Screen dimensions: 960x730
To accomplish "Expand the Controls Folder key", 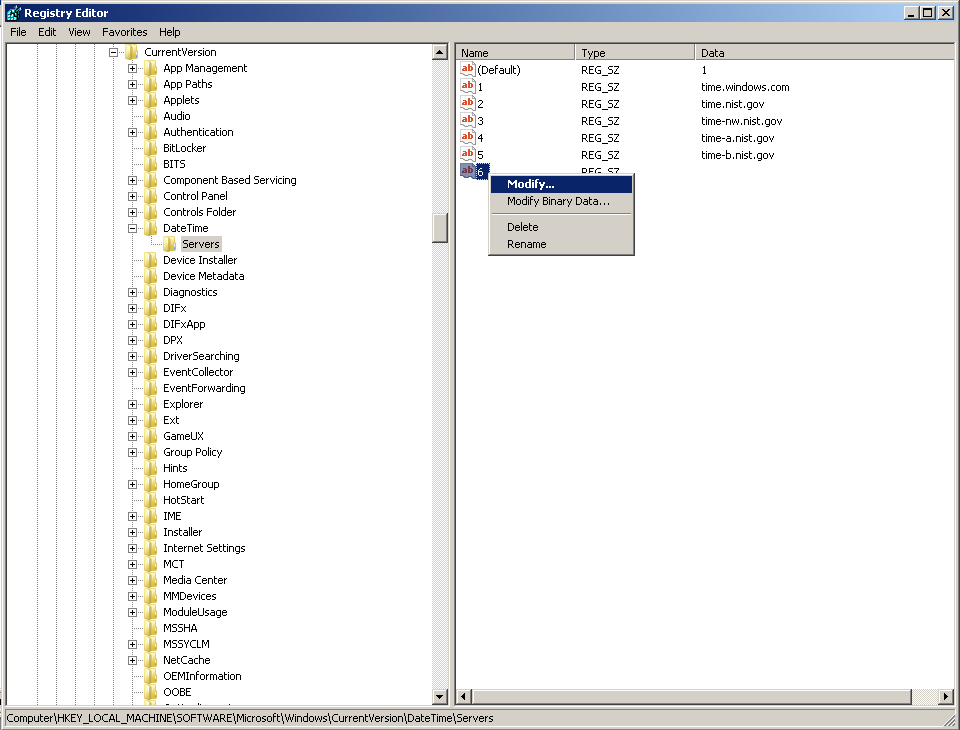I will (132, 212).
